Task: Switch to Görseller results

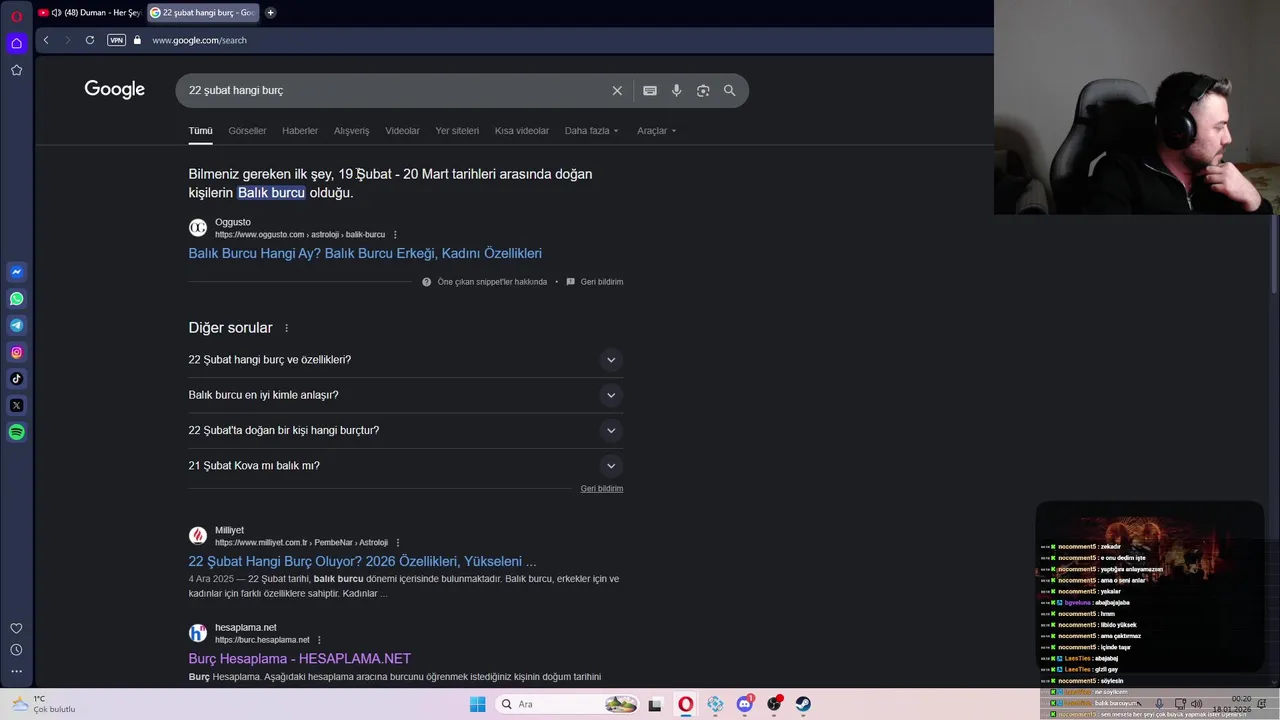Action: pos(247,131)
